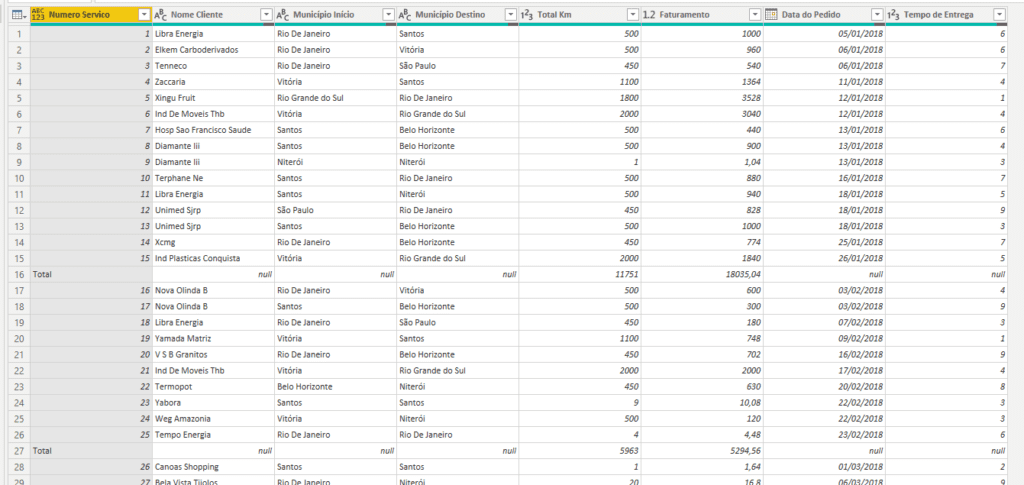Image resolution: width=1024 pixels, height=485 pixels.
Task: Click the 123 type icon of Tempo de Entrega
Action: [x=893, y=14]
